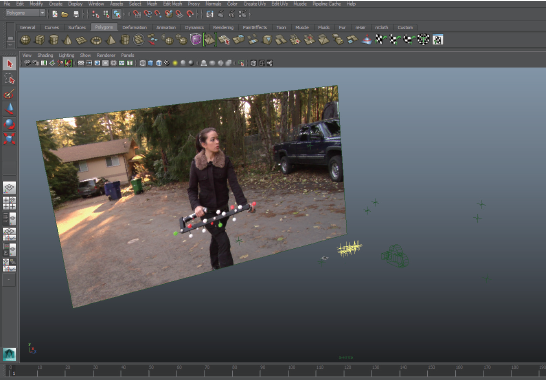This screenshot has height=381, width=546.
Task: Toggle Use all lights yellow sphere
Action: (x=175, y=63)
